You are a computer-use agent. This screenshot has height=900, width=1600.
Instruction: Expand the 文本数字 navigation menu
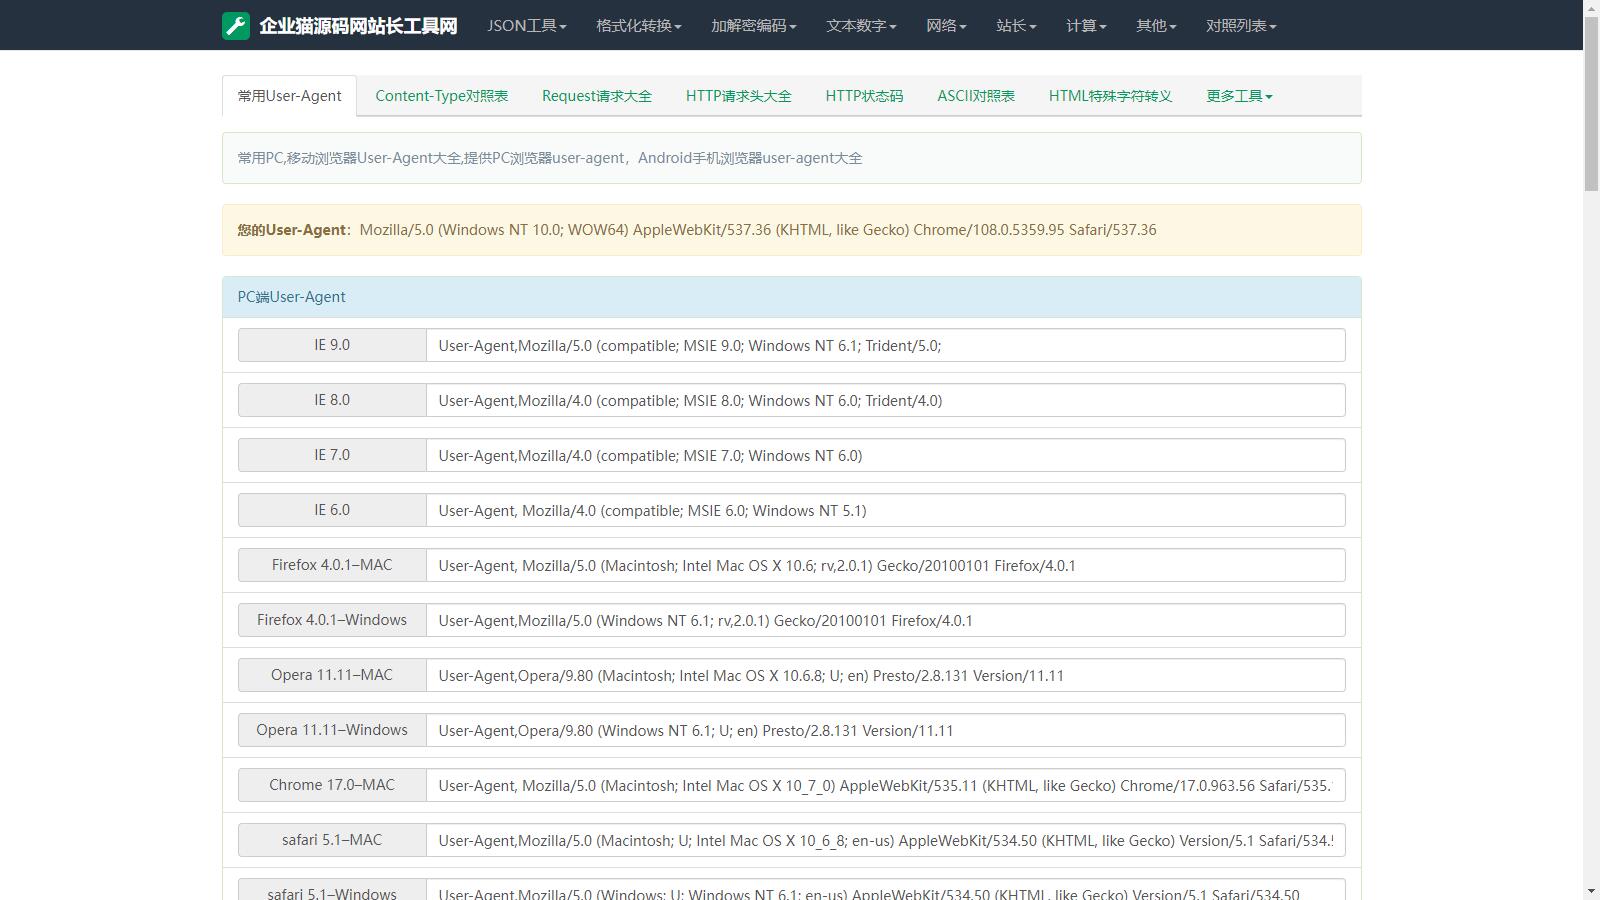click(x=860, y=26)
